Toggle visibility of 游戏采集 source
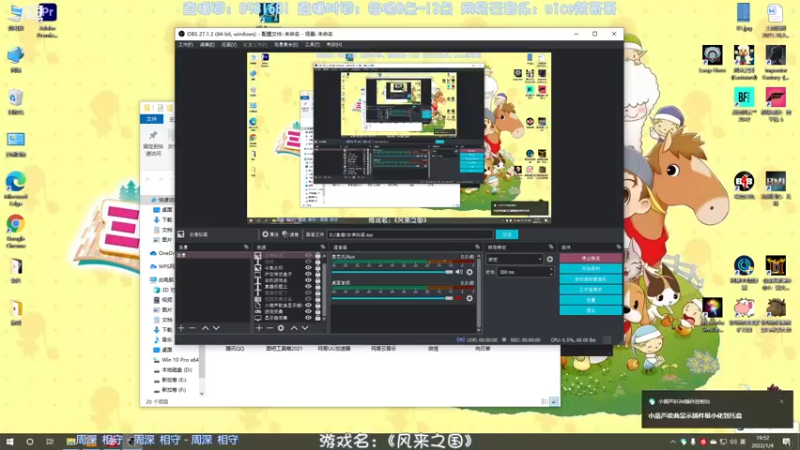Viewport: 800px width, 450px height. (x=308, y=311)
